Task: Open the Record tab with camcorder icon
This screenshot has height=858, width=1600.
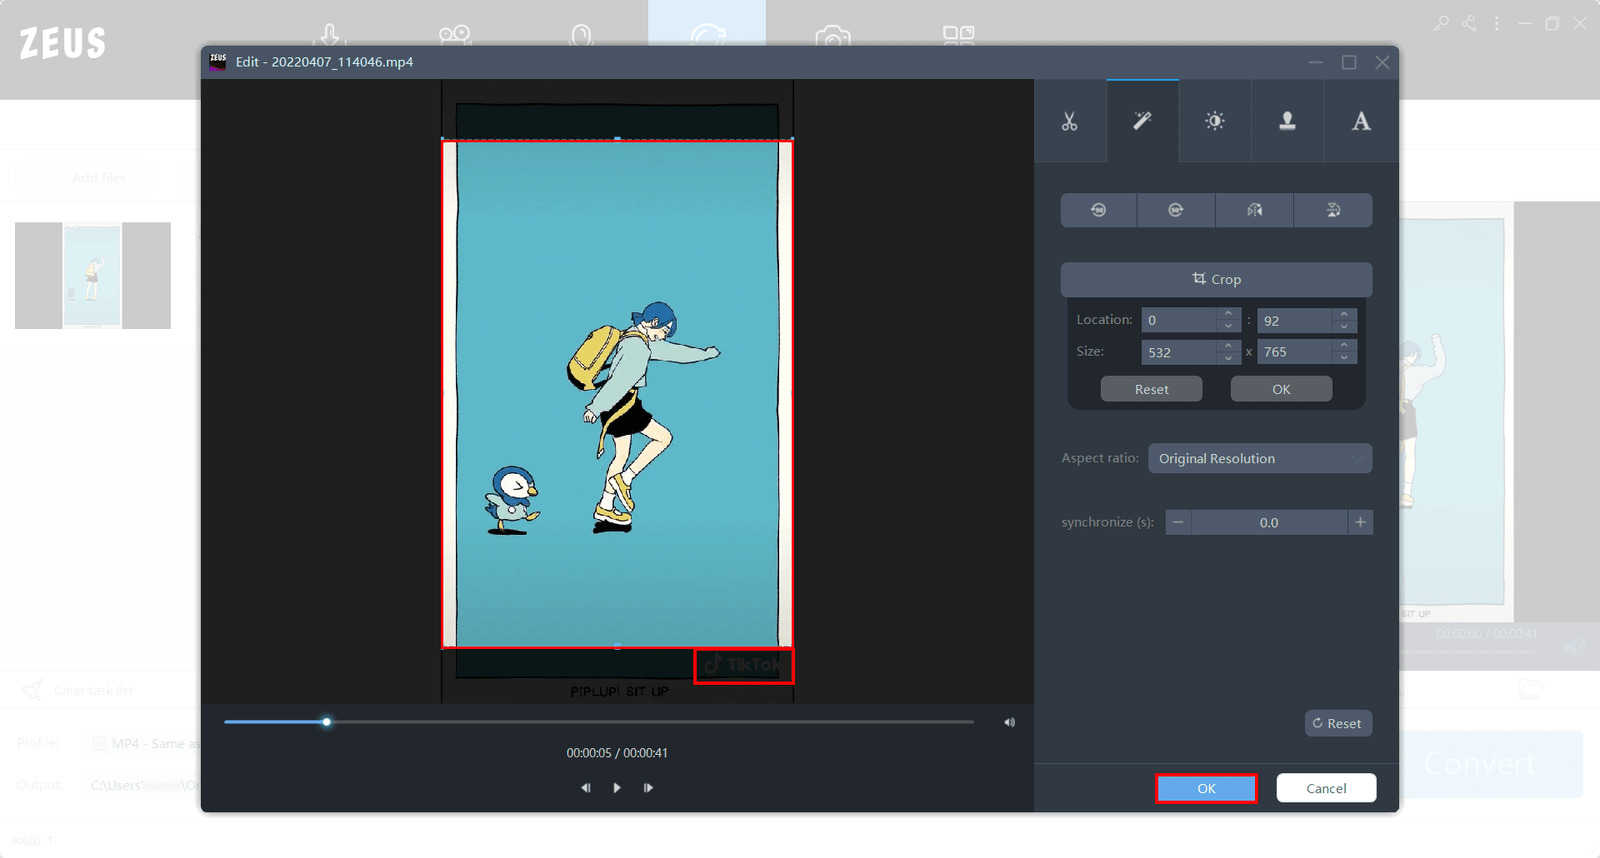Action: click(455, 36)
